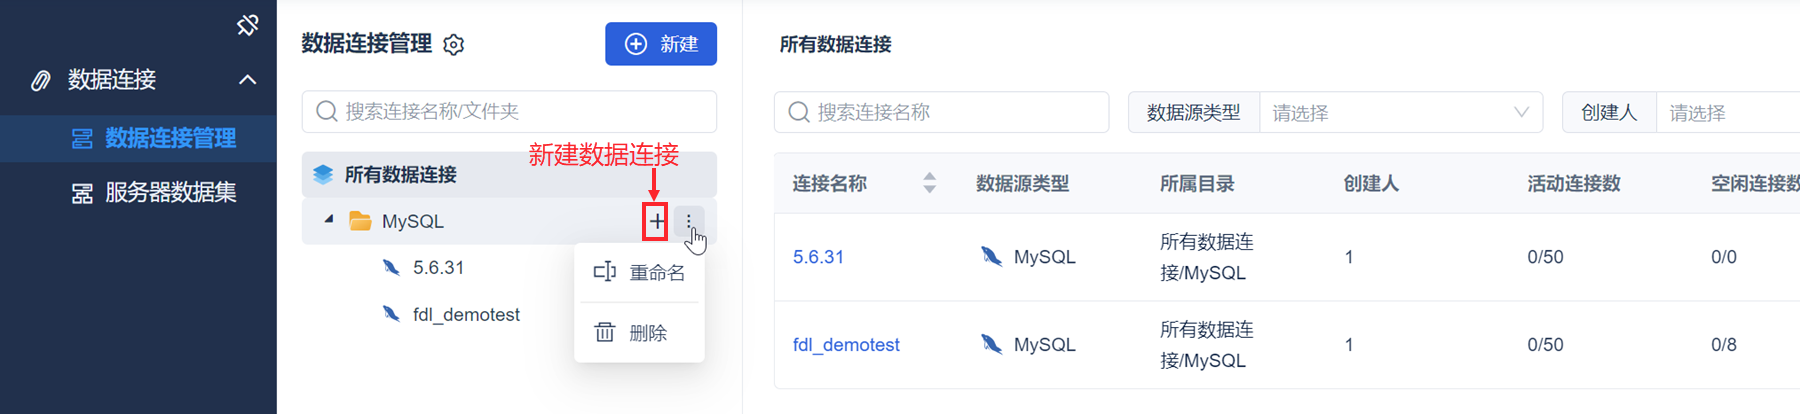This screenshot has width=1800, height=414.
Task: Click MySQL dolphin icon beside tree 5.6.31
Action: (391, 267)
